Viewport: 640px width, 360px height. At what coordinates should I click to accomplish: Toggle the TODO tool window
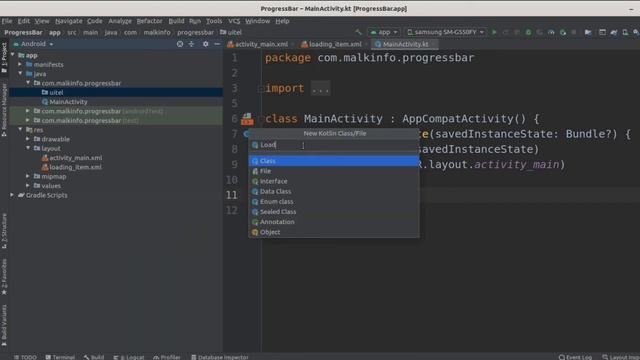click(25, 357)
